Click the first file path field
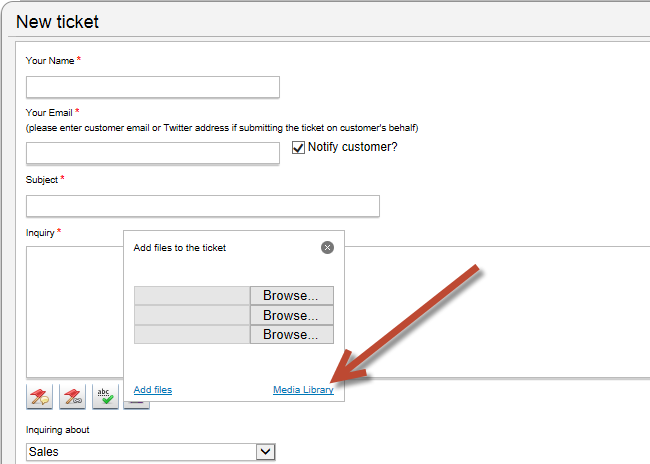Image resolution: width=650 pixels, height=464 pixels. [x=191, y=295]
